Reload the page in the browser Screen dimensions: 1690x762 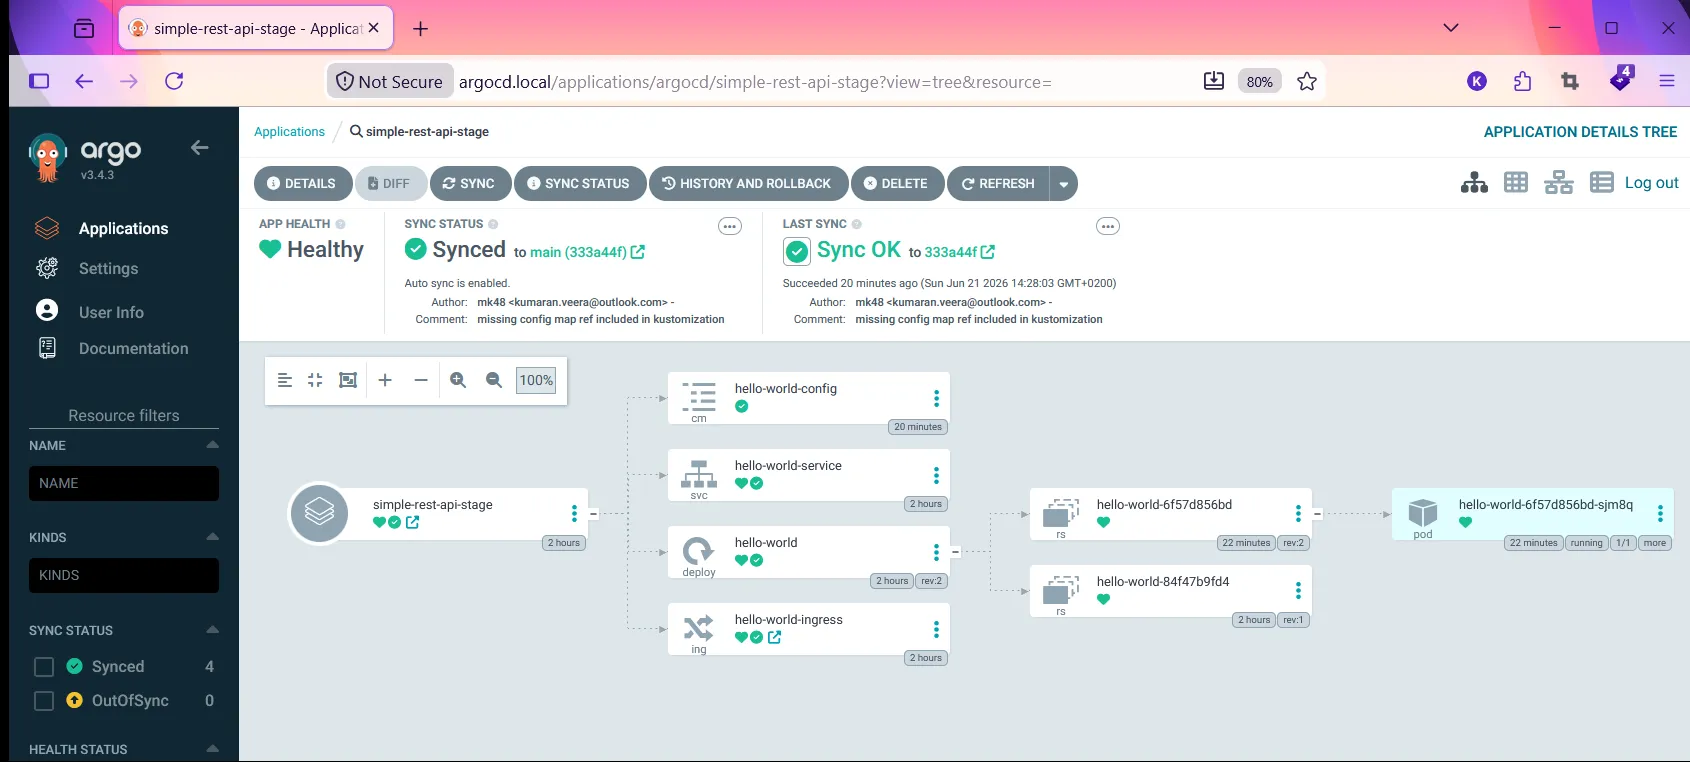click(x=174, y=81)
